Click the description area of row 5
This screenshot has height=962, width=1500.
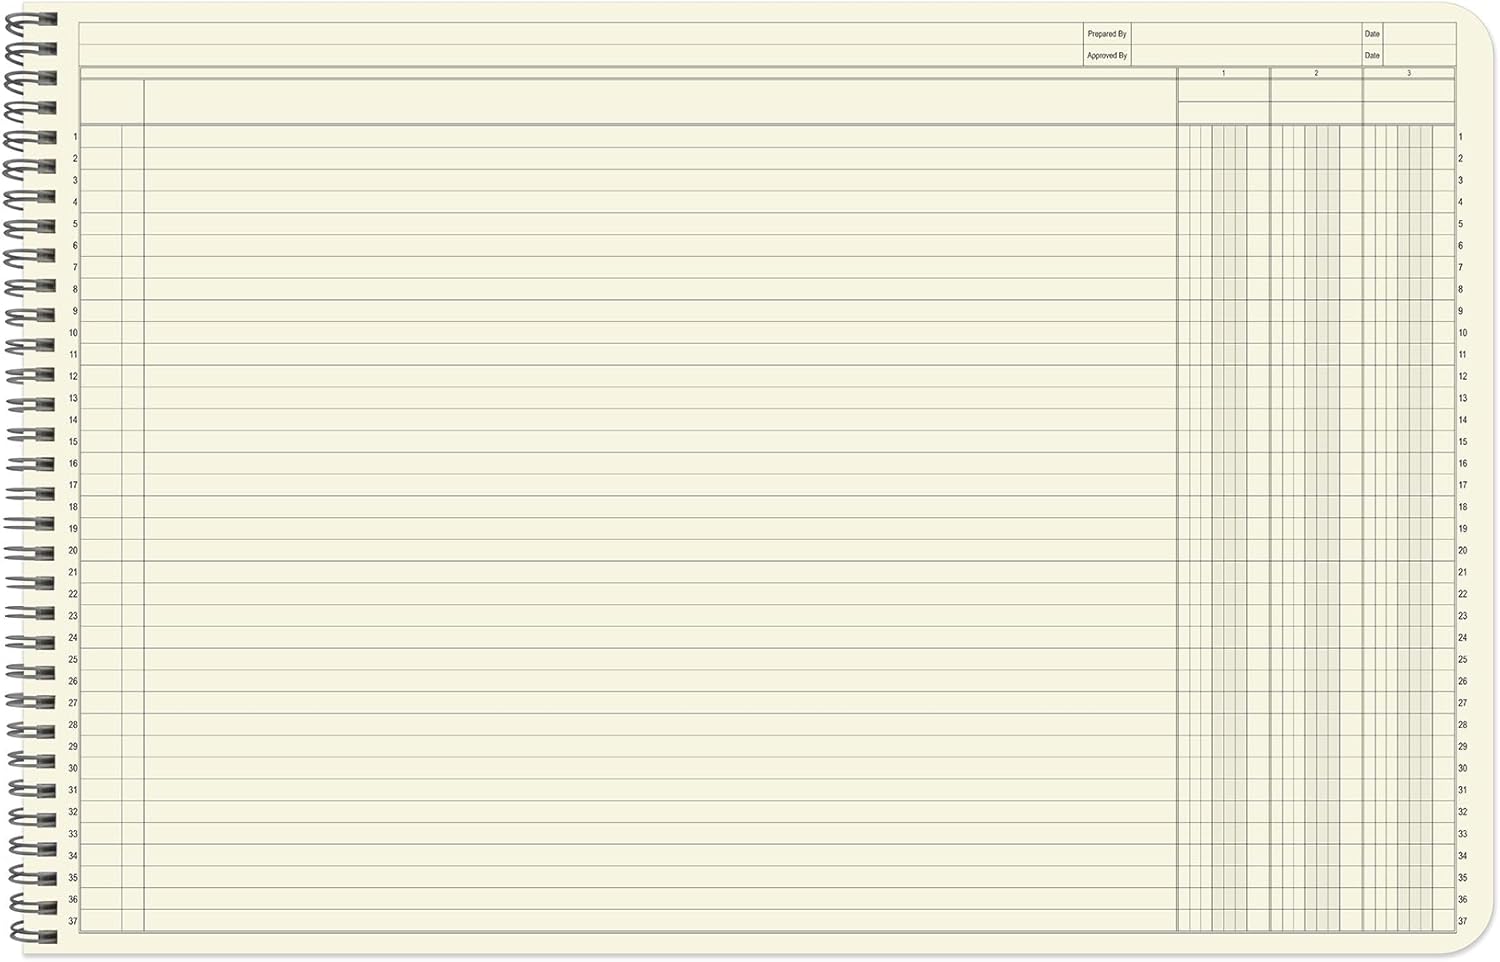[x=660, y=224]
